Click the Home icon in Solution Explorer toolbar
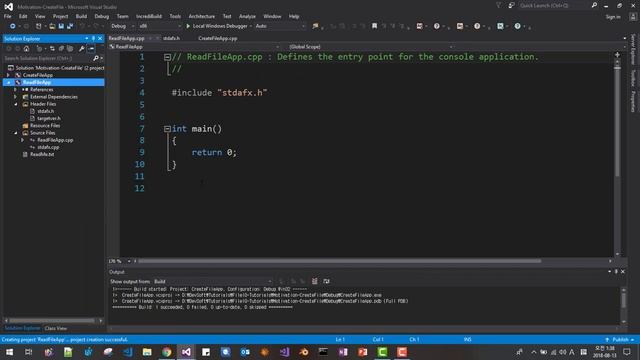 (27, 49)
